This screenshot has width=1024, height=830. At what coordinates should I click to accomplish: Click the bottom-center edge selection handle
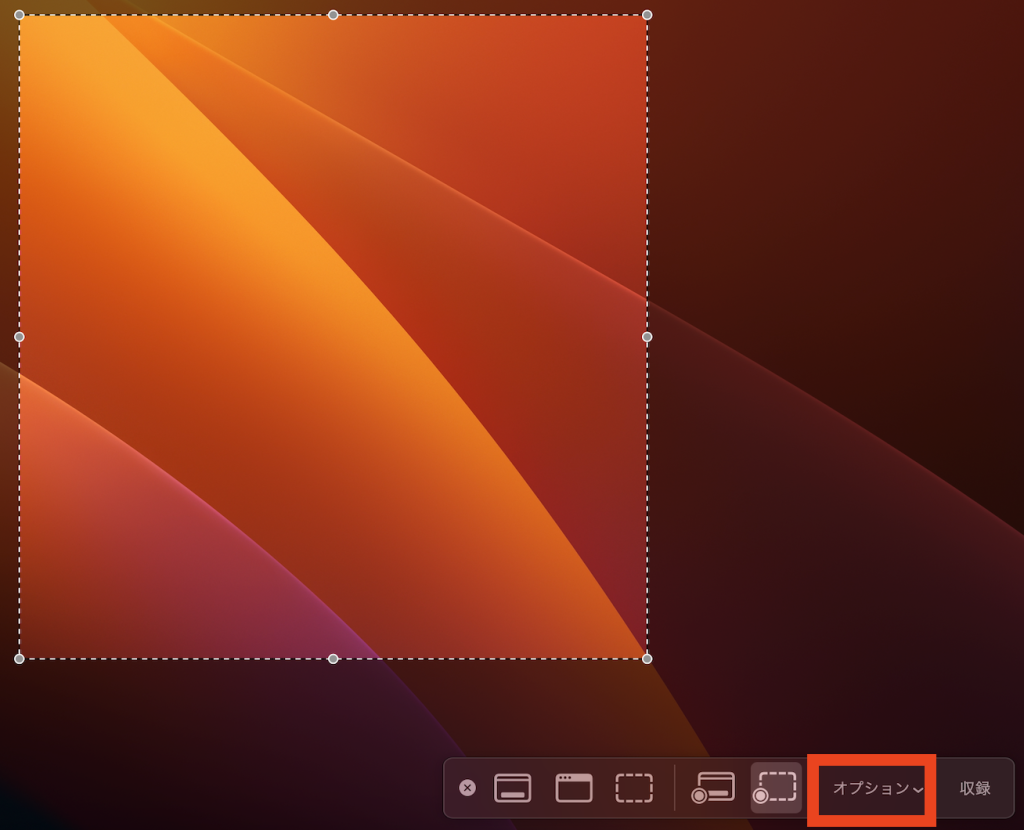[333, 658]
